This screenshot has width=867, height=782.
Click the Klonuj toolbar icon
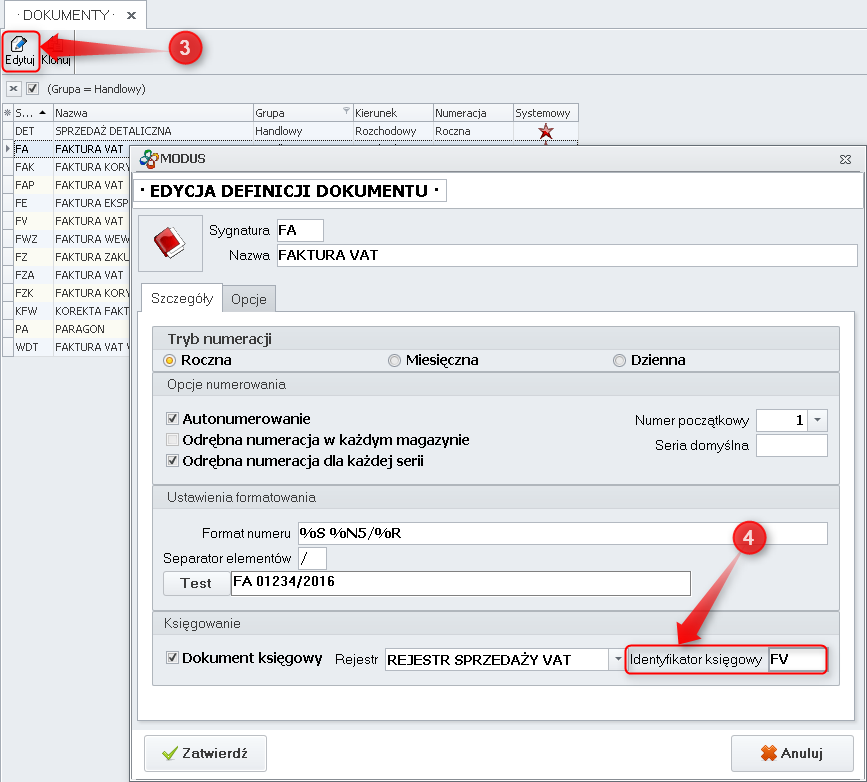(x=55, y=51)
